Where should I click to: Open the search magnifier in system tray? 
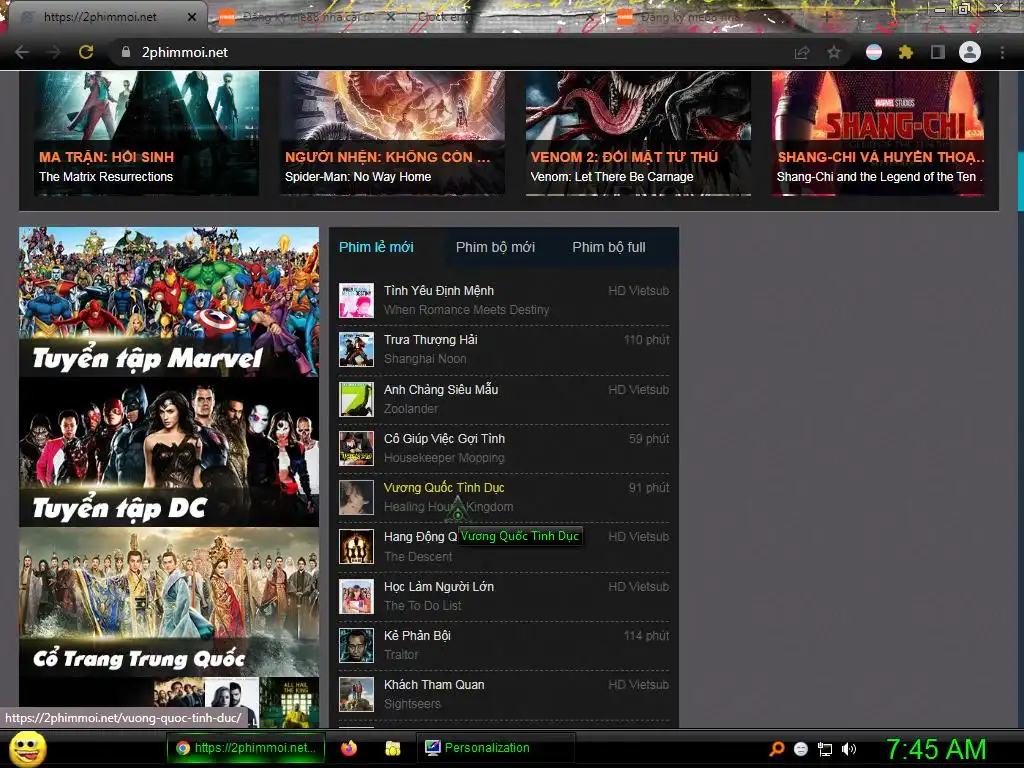click(777, 749)
